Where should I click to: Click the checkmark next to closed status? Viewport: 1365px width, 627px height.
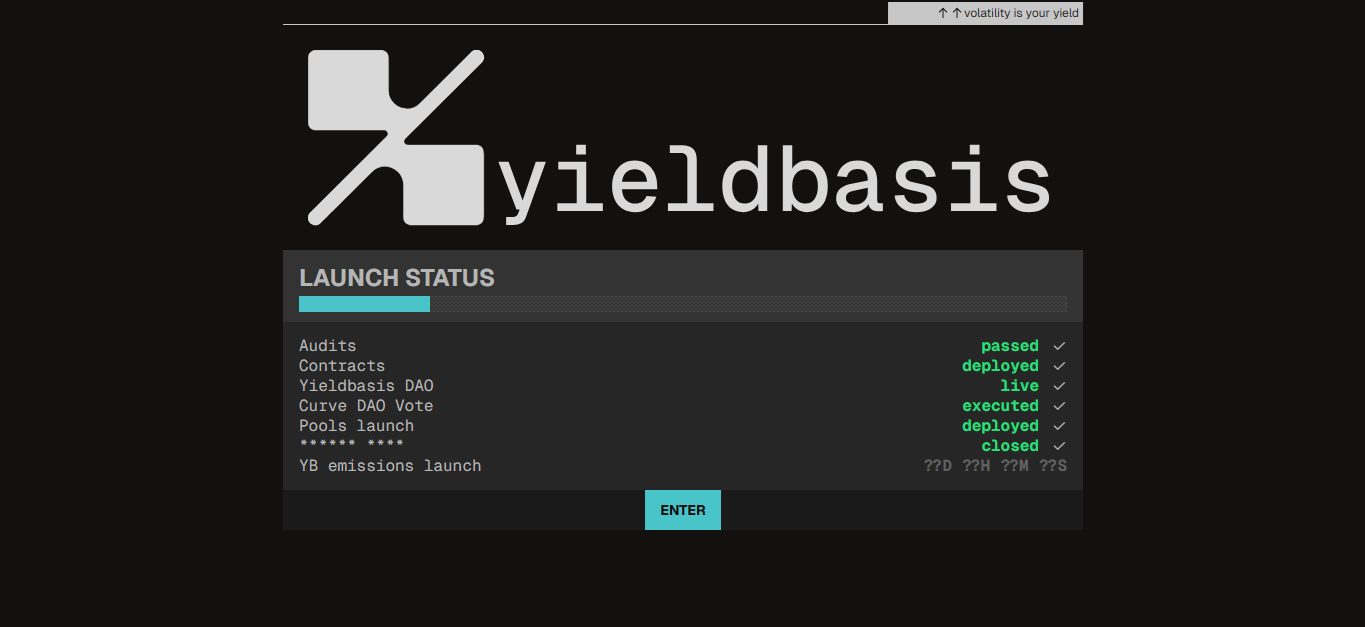[x=1059, y=446]
